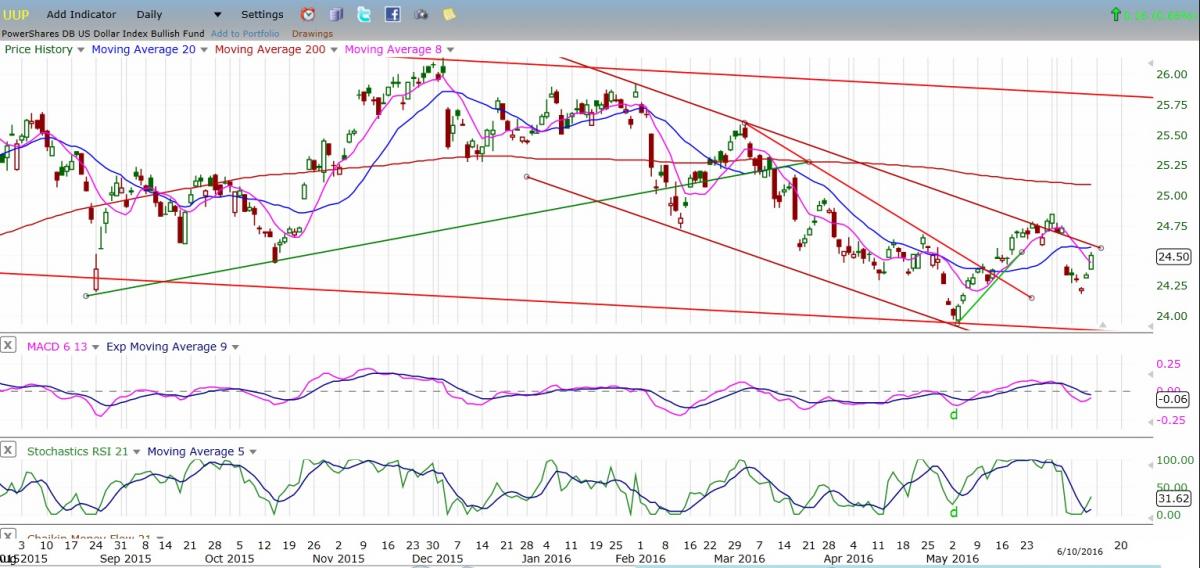Open the MACD 6 13 settings dropdown
The height and width of the screenshot is (568, 1200).
[x=96, y=347]
